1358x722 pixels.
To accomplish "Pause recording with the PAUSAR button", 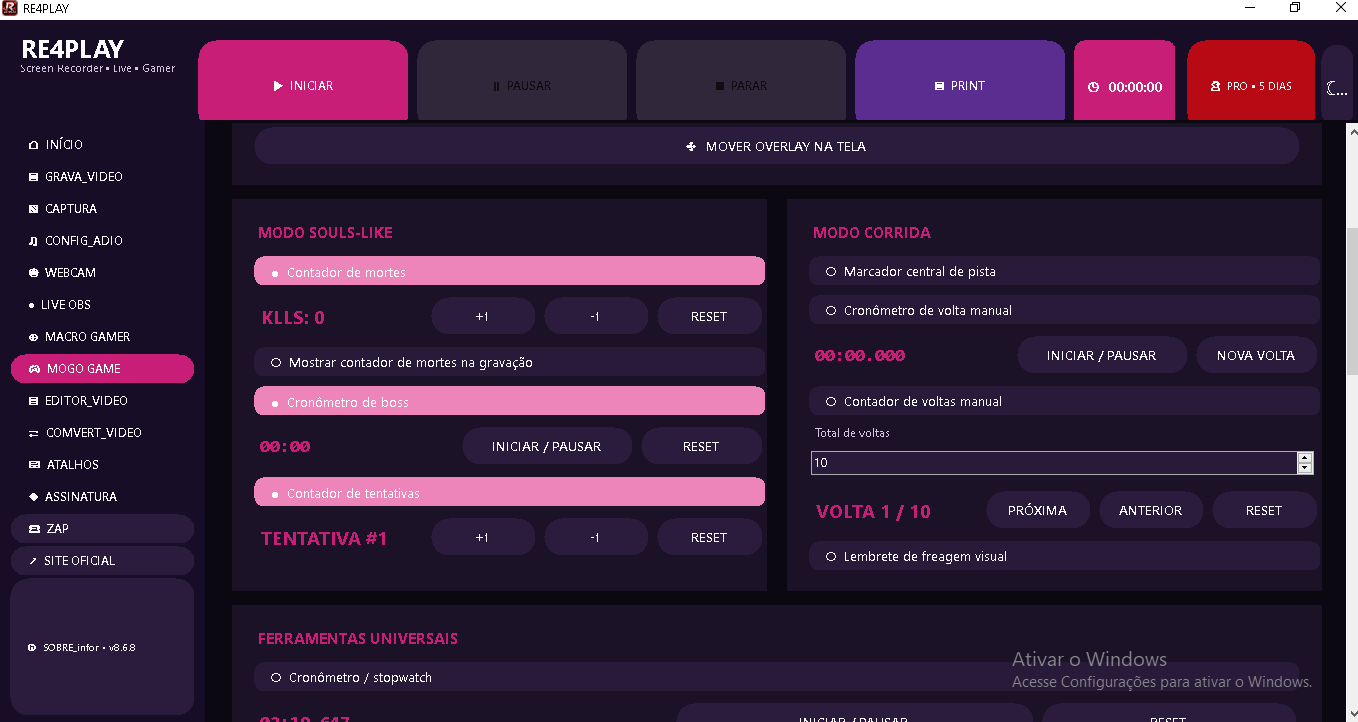I will tap(522, 81).
